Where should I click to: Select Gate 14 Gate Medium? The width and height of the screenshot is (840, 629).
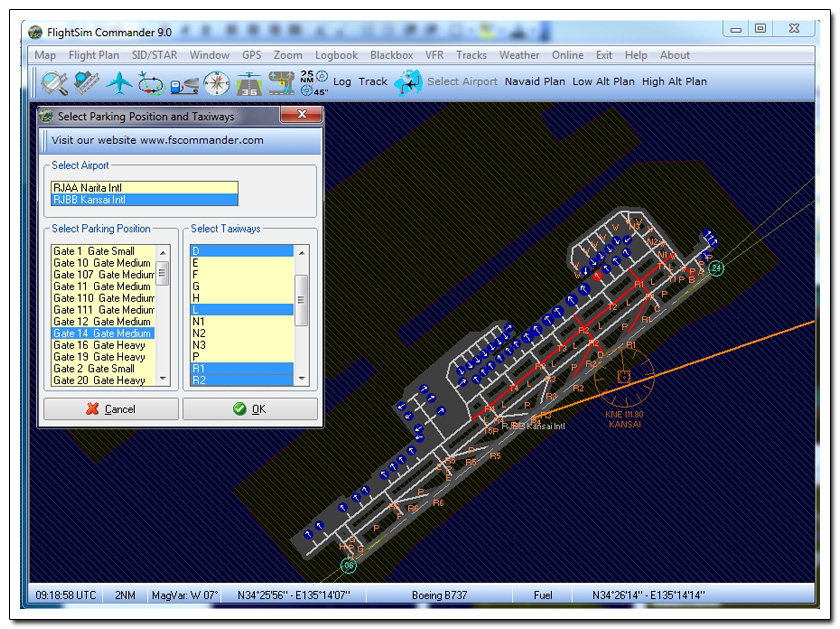103,333
